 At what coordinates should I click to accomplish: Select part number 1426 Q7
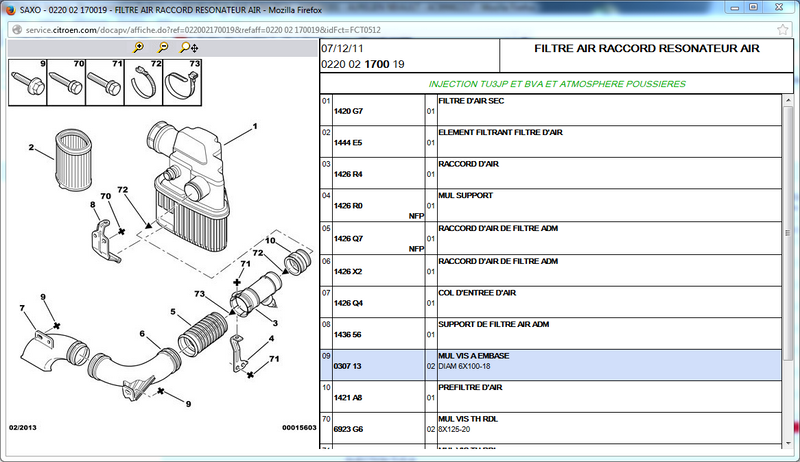tap(348, 239)
